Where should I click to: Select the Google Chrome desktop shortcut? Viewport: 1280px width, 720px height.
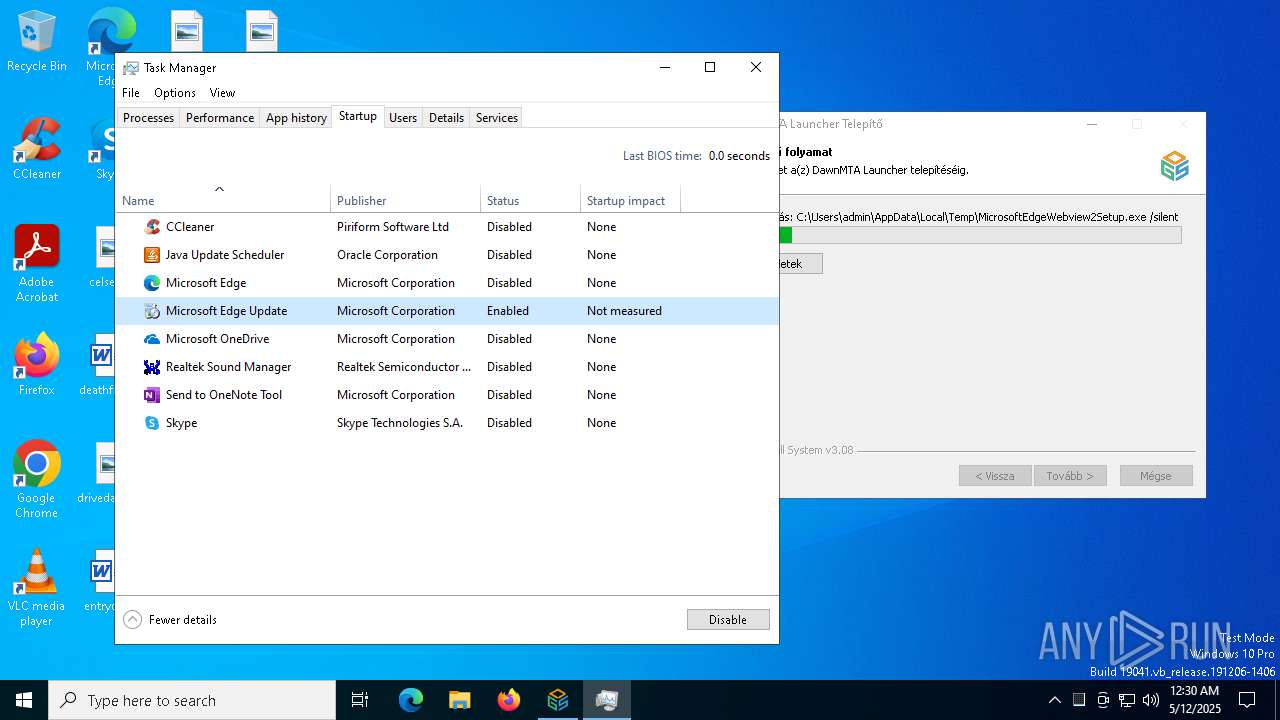[x=37, y=480]
